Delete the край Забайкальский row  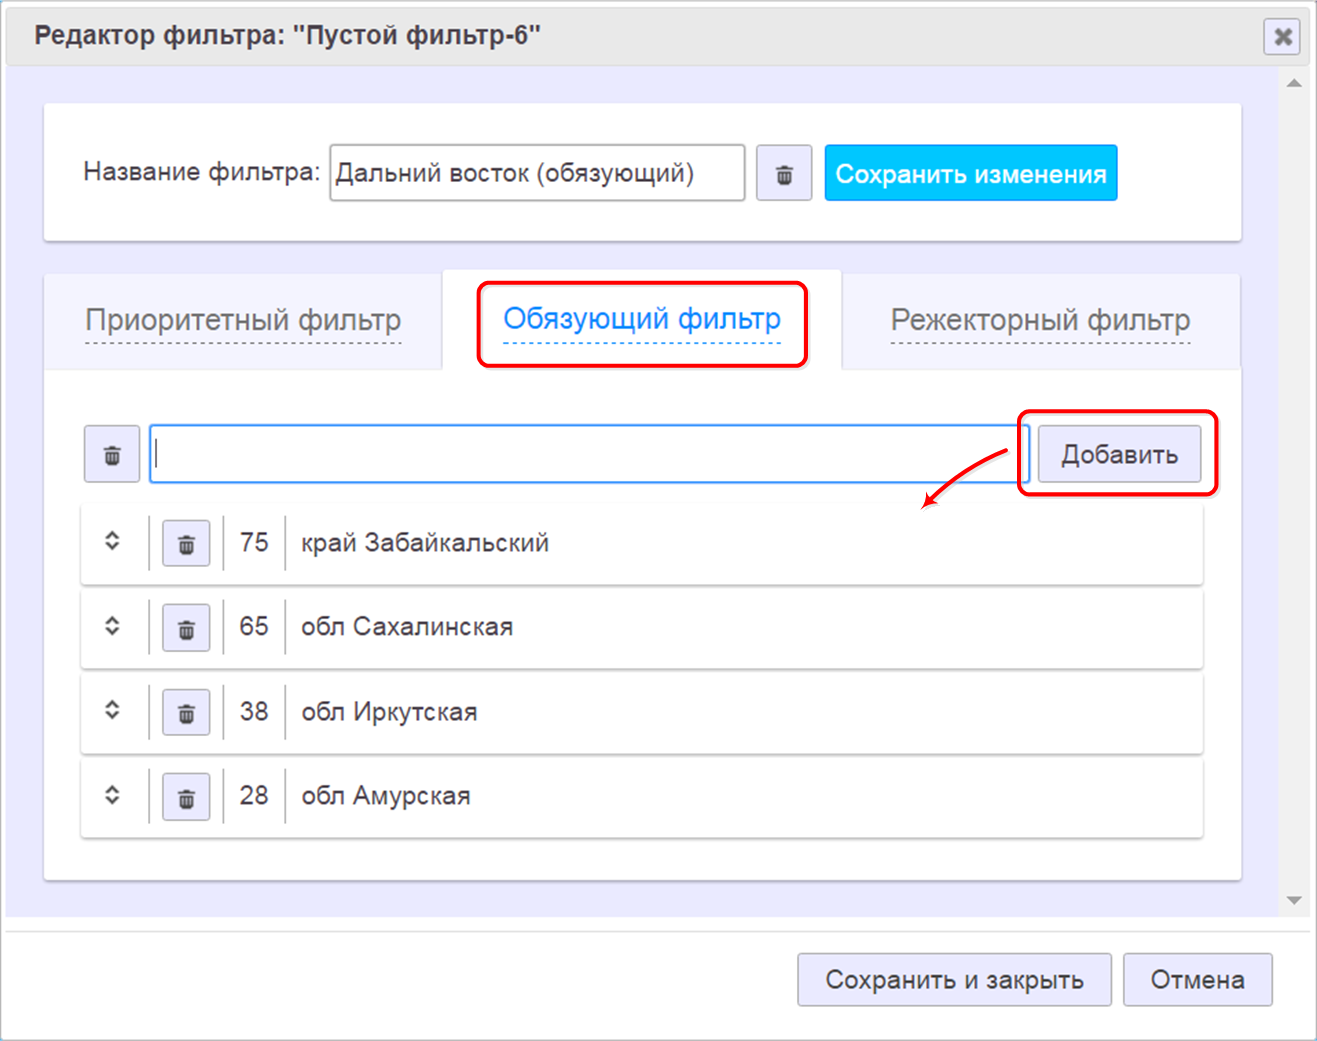pos(186,544)
